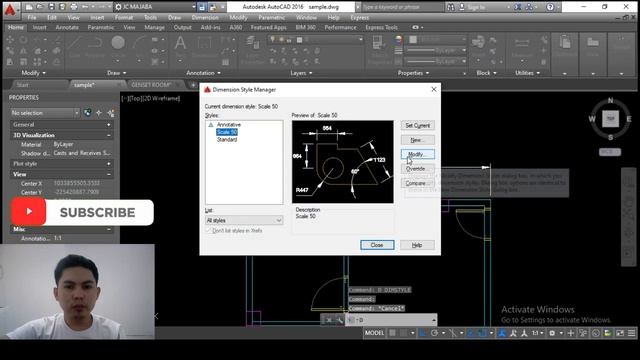
Task: Click the Match Properties icon
Action: click(x=378, y=42)
